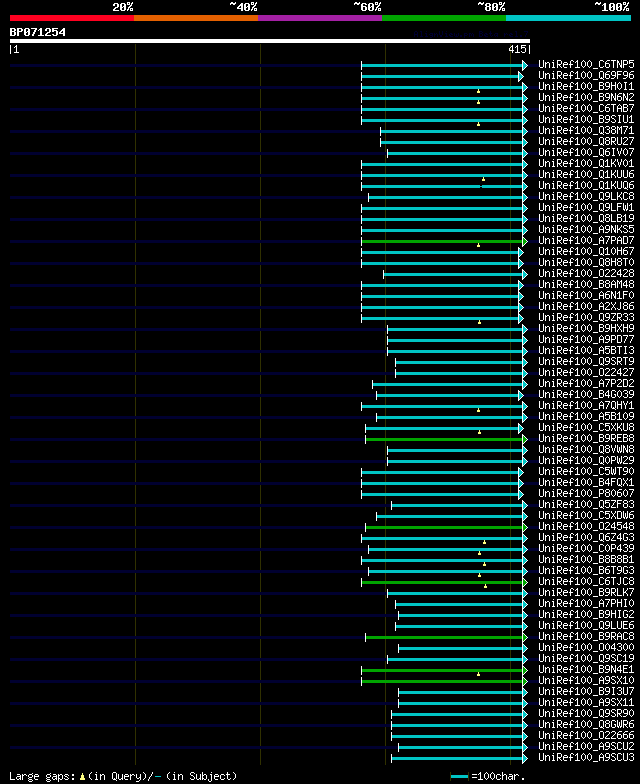This screenshot has width=640, height=784.
Task: Select the label UniRef100_A7PAD7
Action: point(586,240)
